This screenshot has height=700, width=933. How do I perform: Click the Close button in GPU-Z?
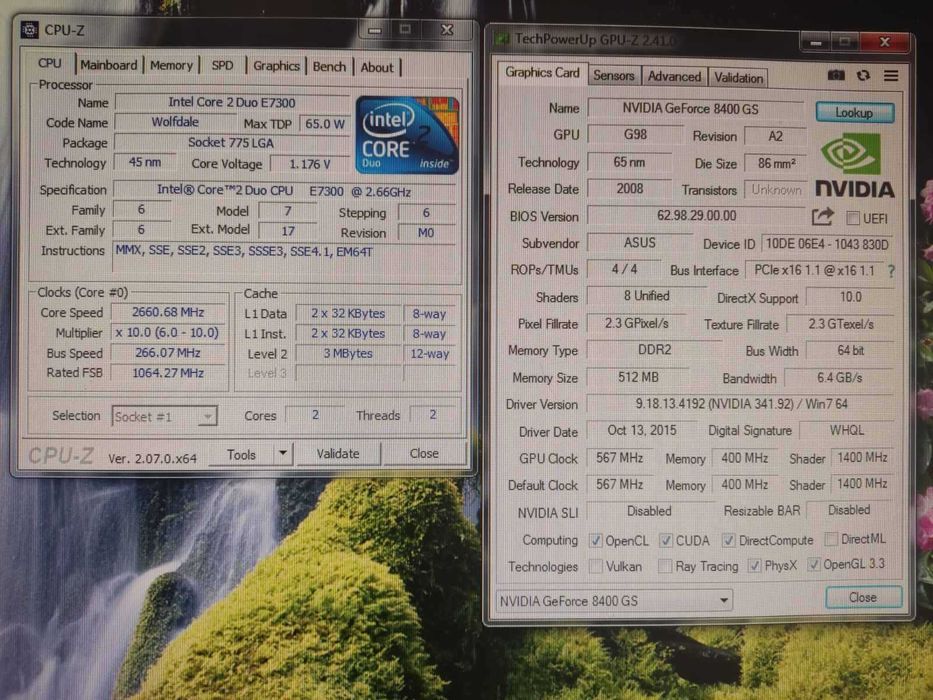pyautogui.click(x=863, y=597)
